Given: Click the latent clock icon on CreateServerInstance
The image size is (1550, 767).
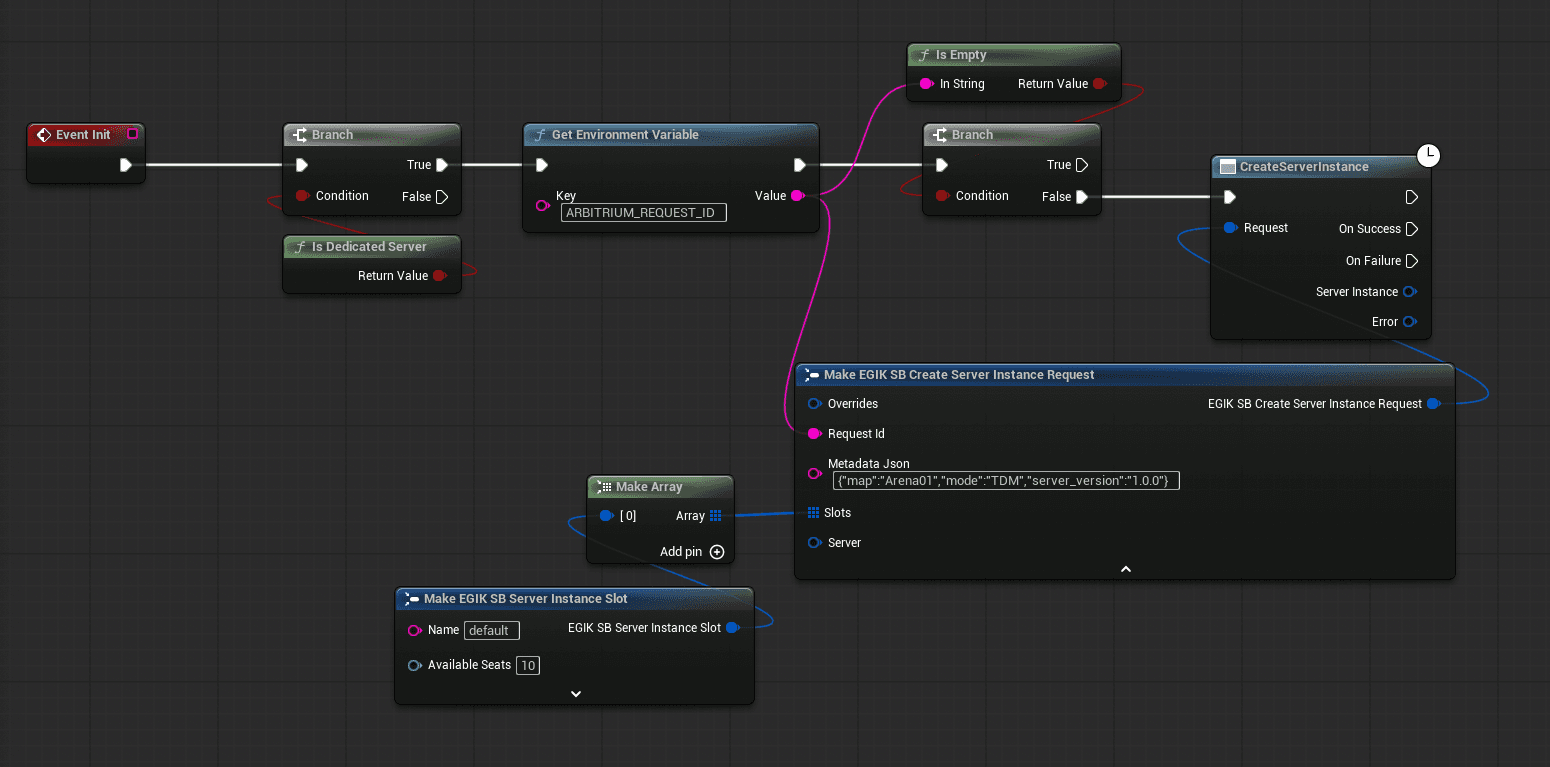Looking at the screenshot, I should 1428,155.
